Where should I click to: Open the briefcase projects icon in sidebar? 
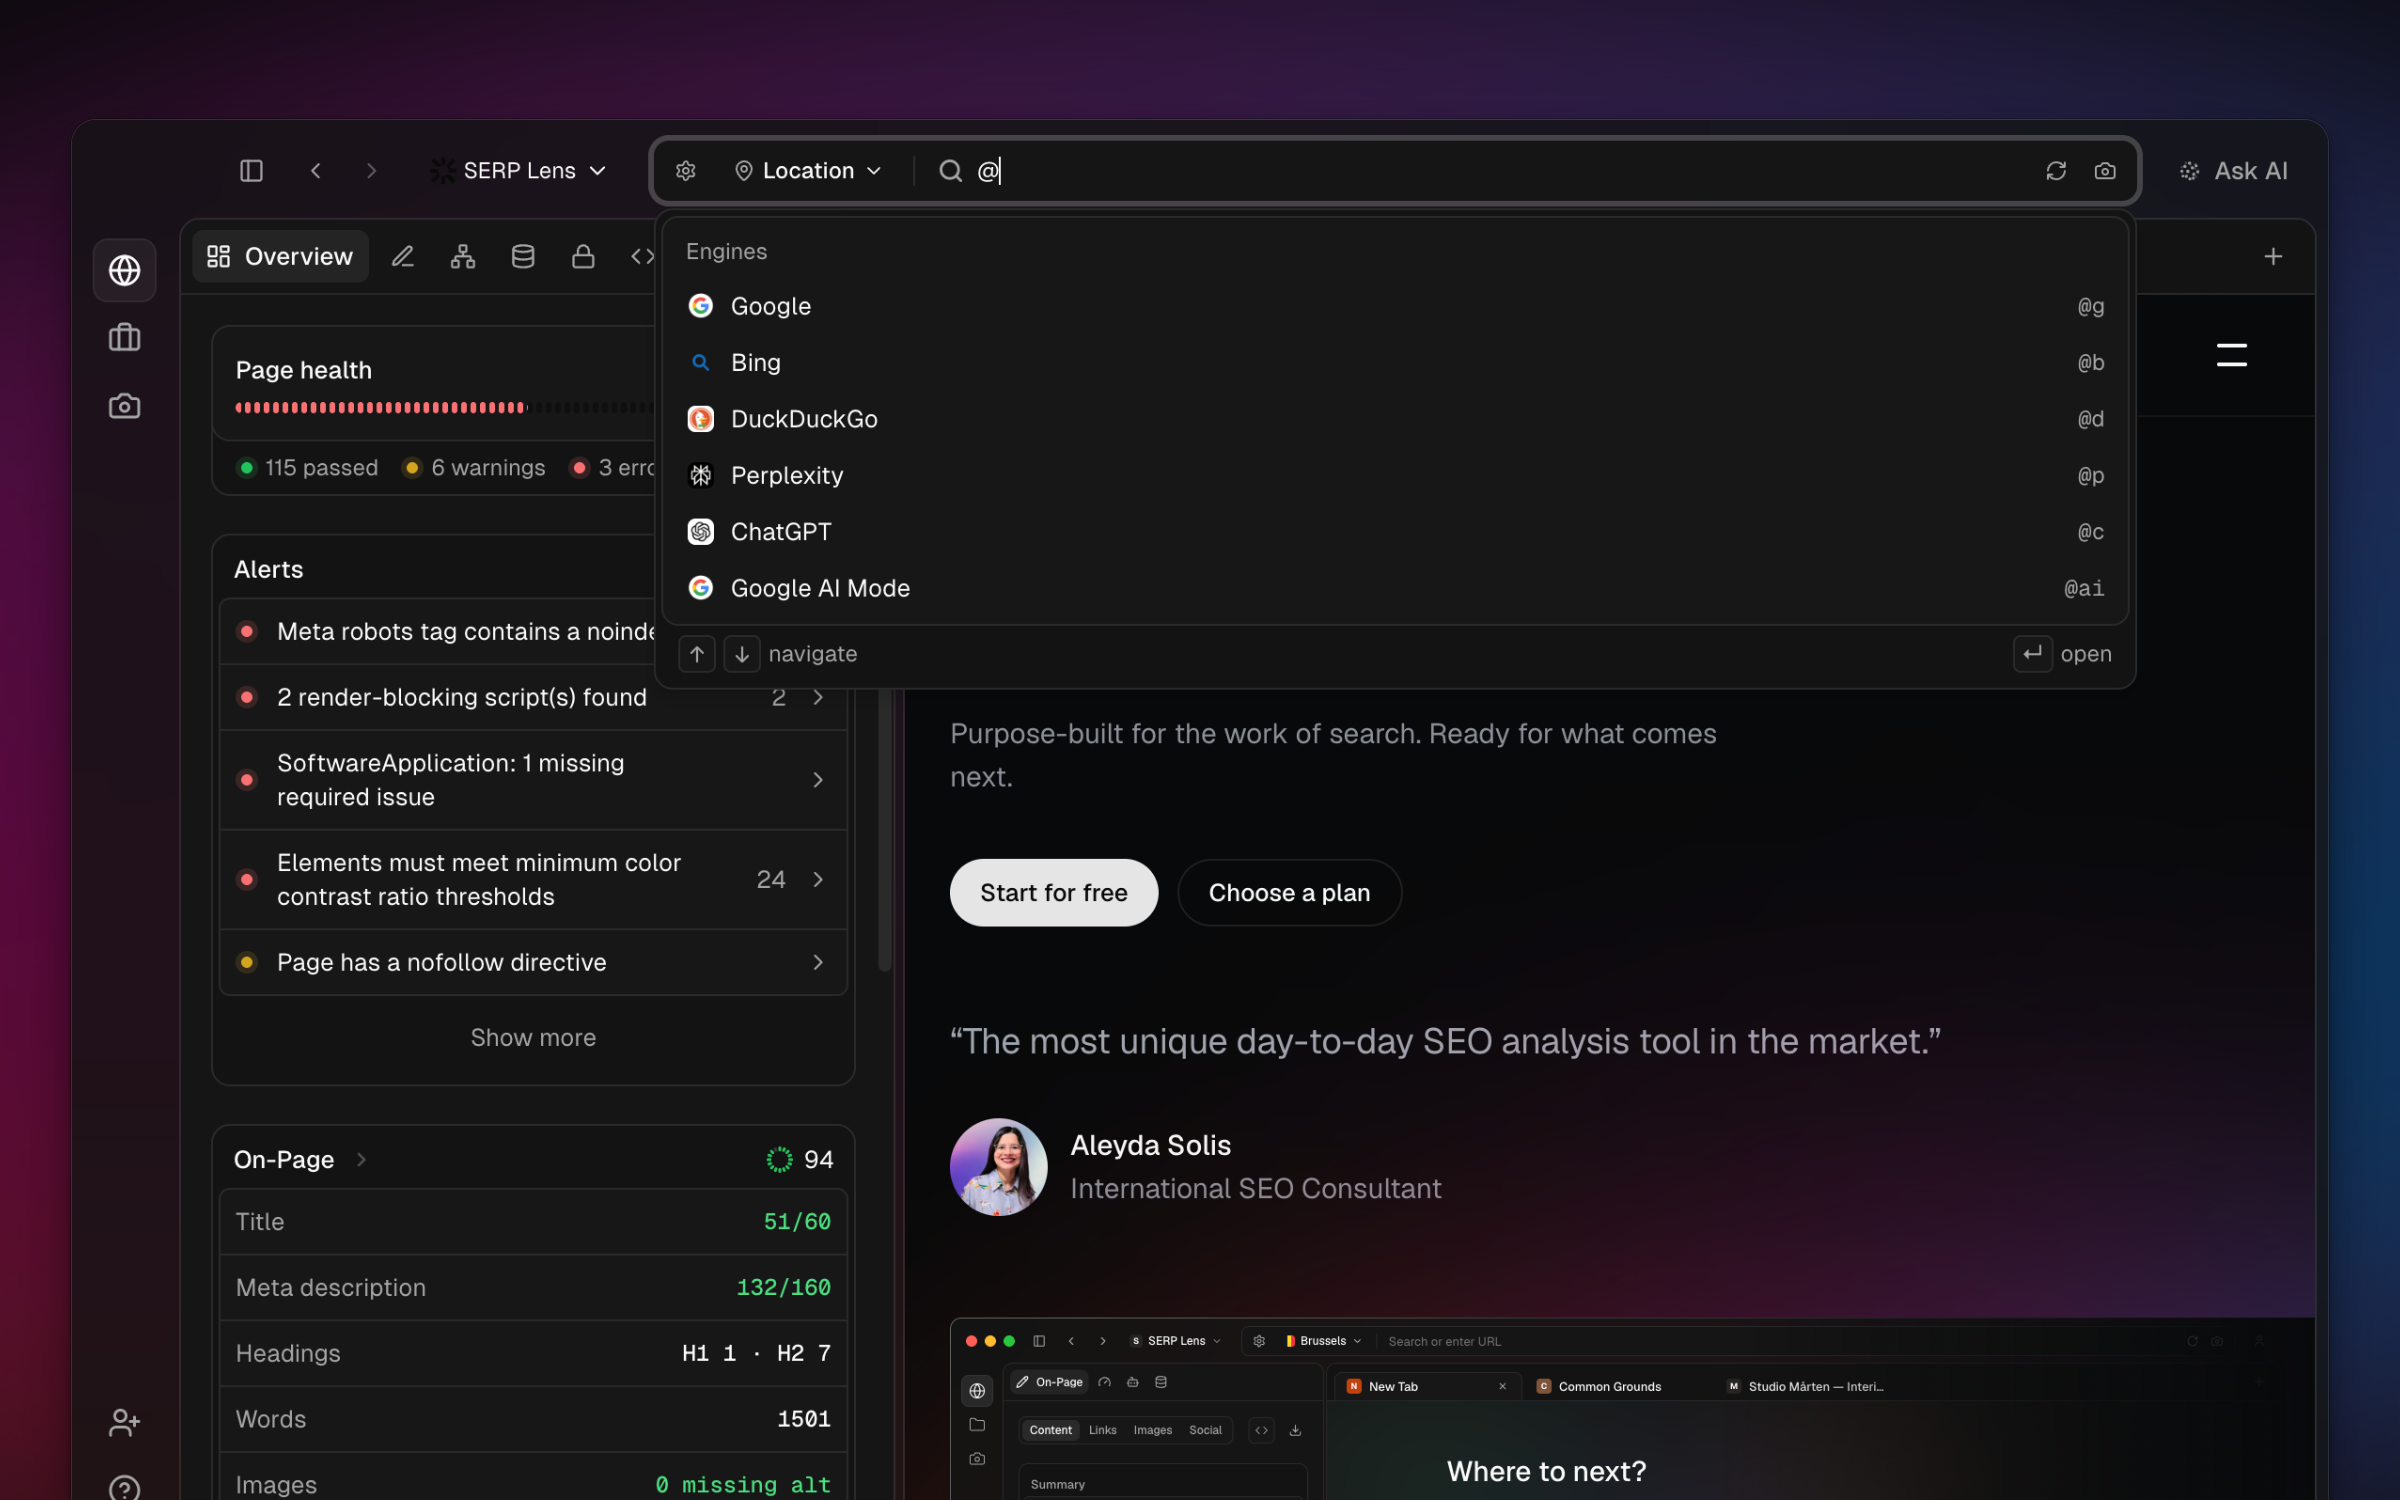click(124, 338)
